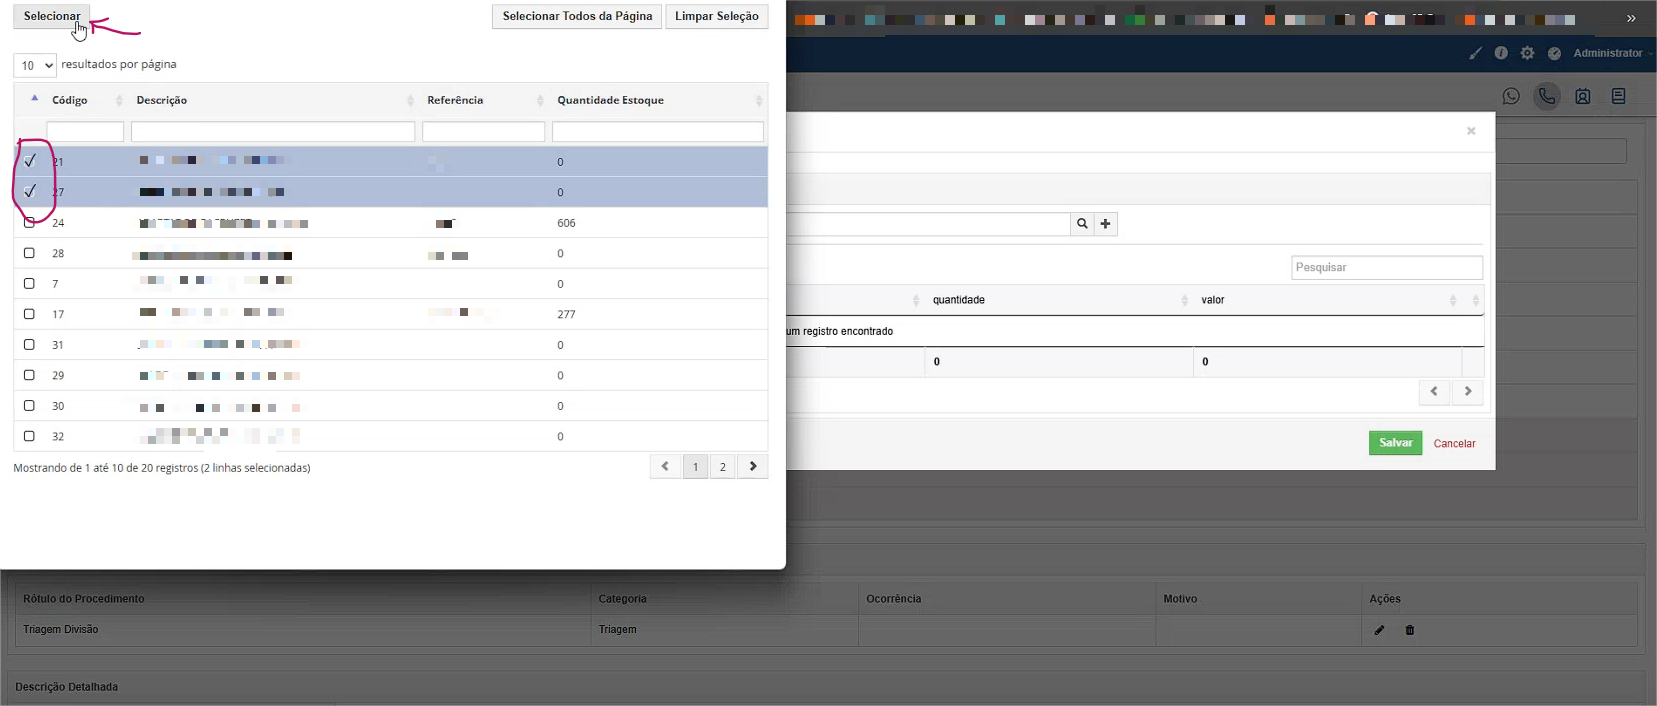The height and width of the screenshot is (706, 1657).
Task: Open the results per page dropdown
Action: (x=35, y=65)
